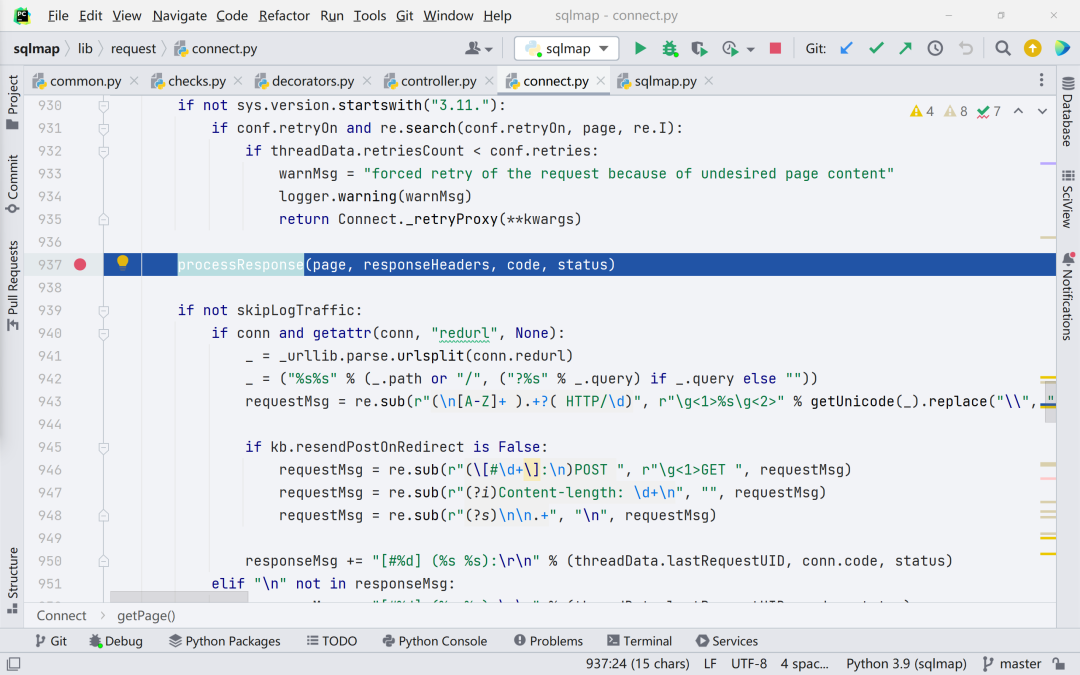Commit changes with green checkmark icon
This screenshot has height=675, width=1080.
pyautogui.click(x=876, y=48)
